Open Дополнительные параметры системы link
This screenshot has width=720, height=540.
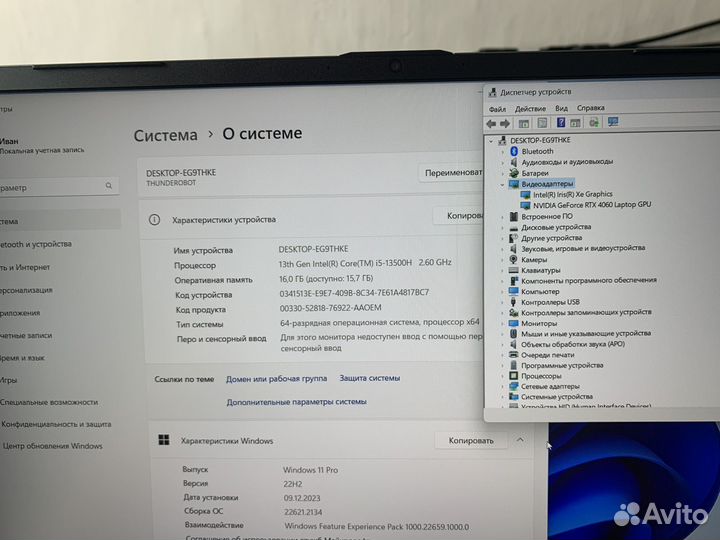pos(296,402)
